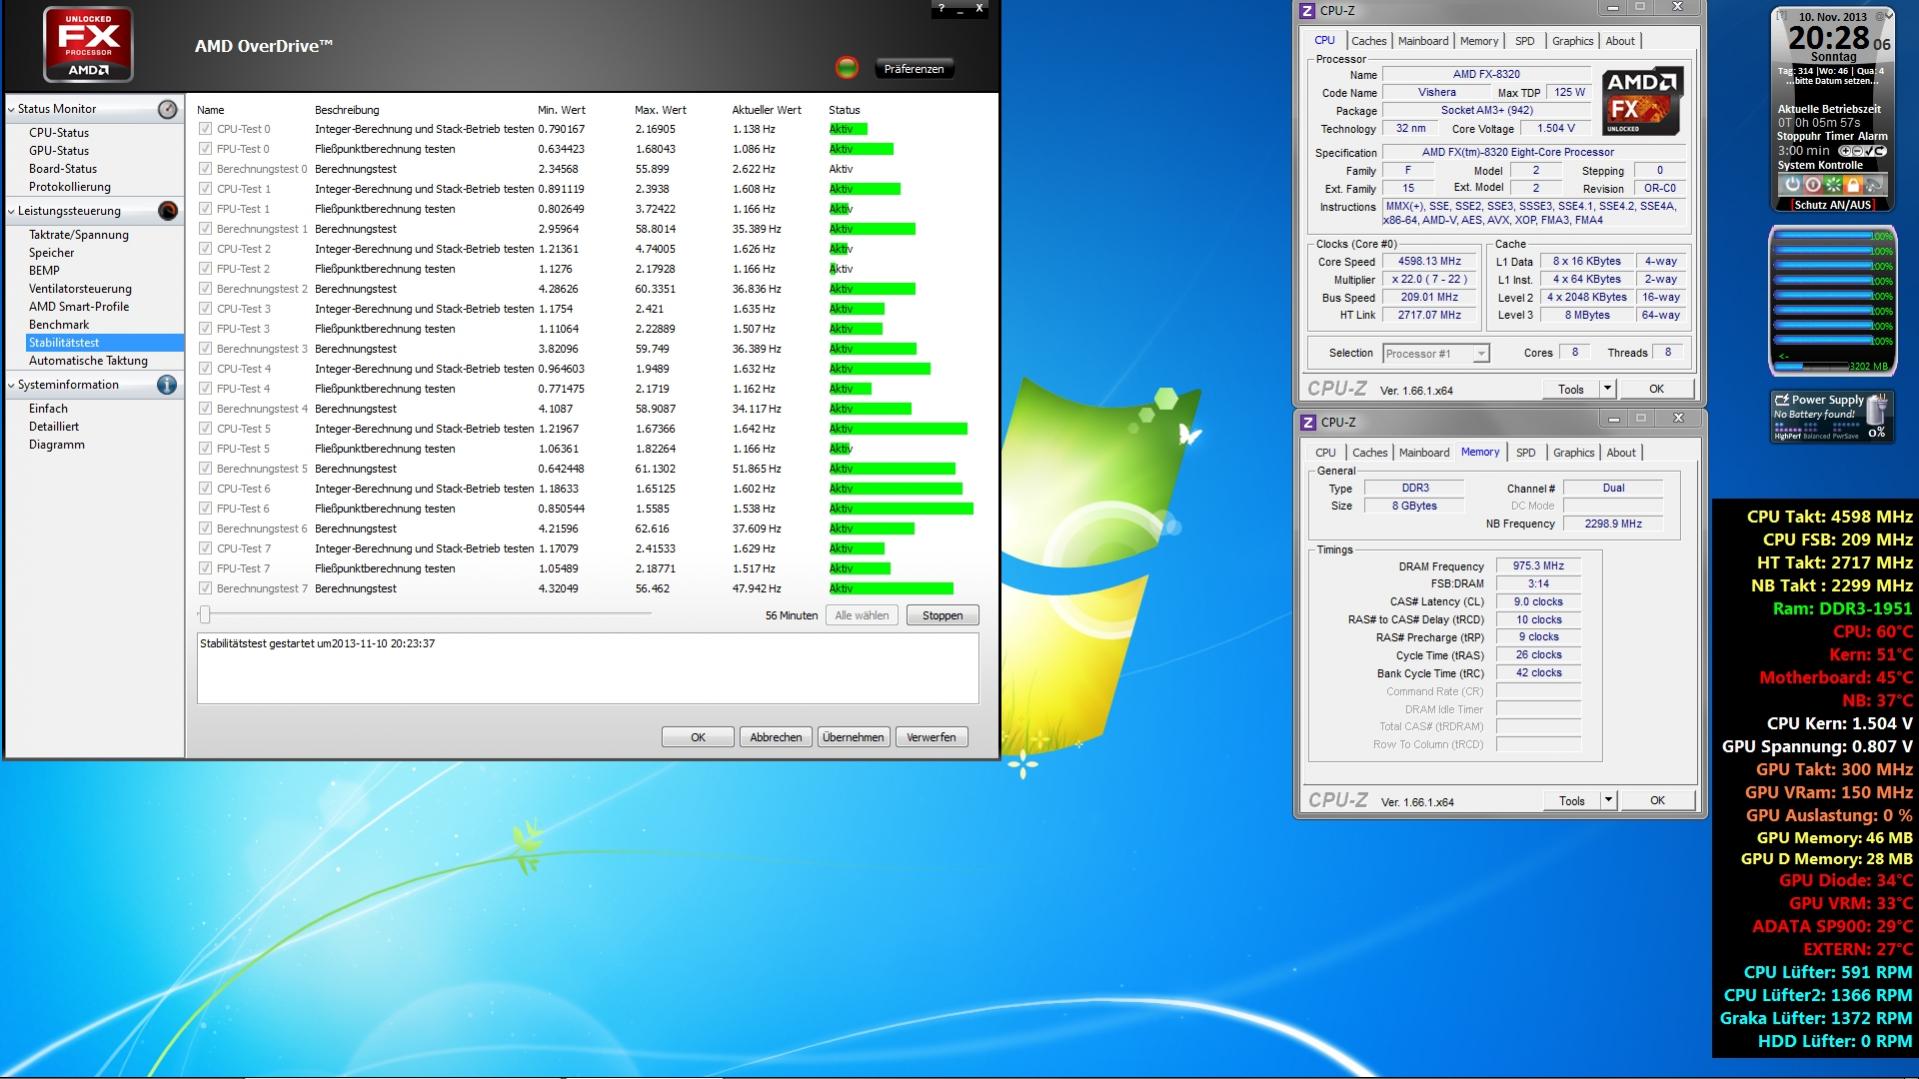Click the grey icon right of the lock in System Kontrolle
The height and width of the screenshot is (1079, 1919).
pyautogui.click(x=1874, y=185)
